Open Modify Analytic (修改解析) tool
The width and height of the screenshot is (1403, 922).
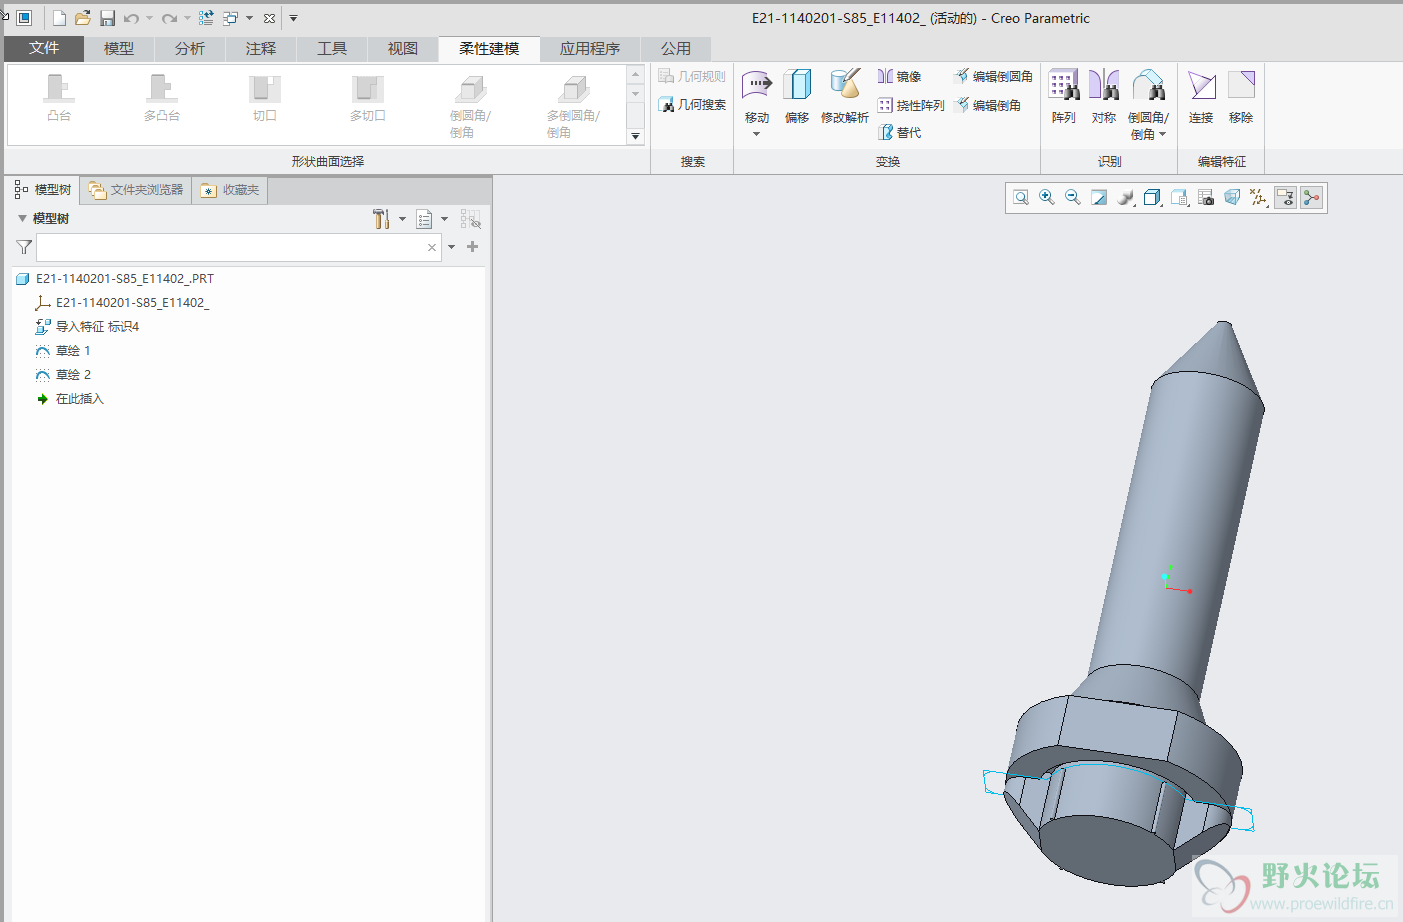[845, 95]
